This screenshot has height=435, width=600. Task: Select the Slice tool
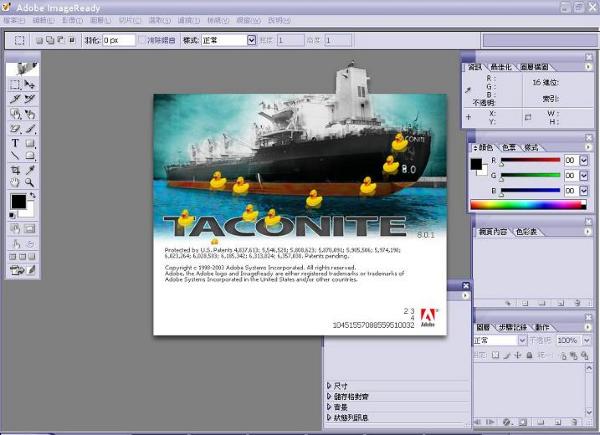click(15, 99)
